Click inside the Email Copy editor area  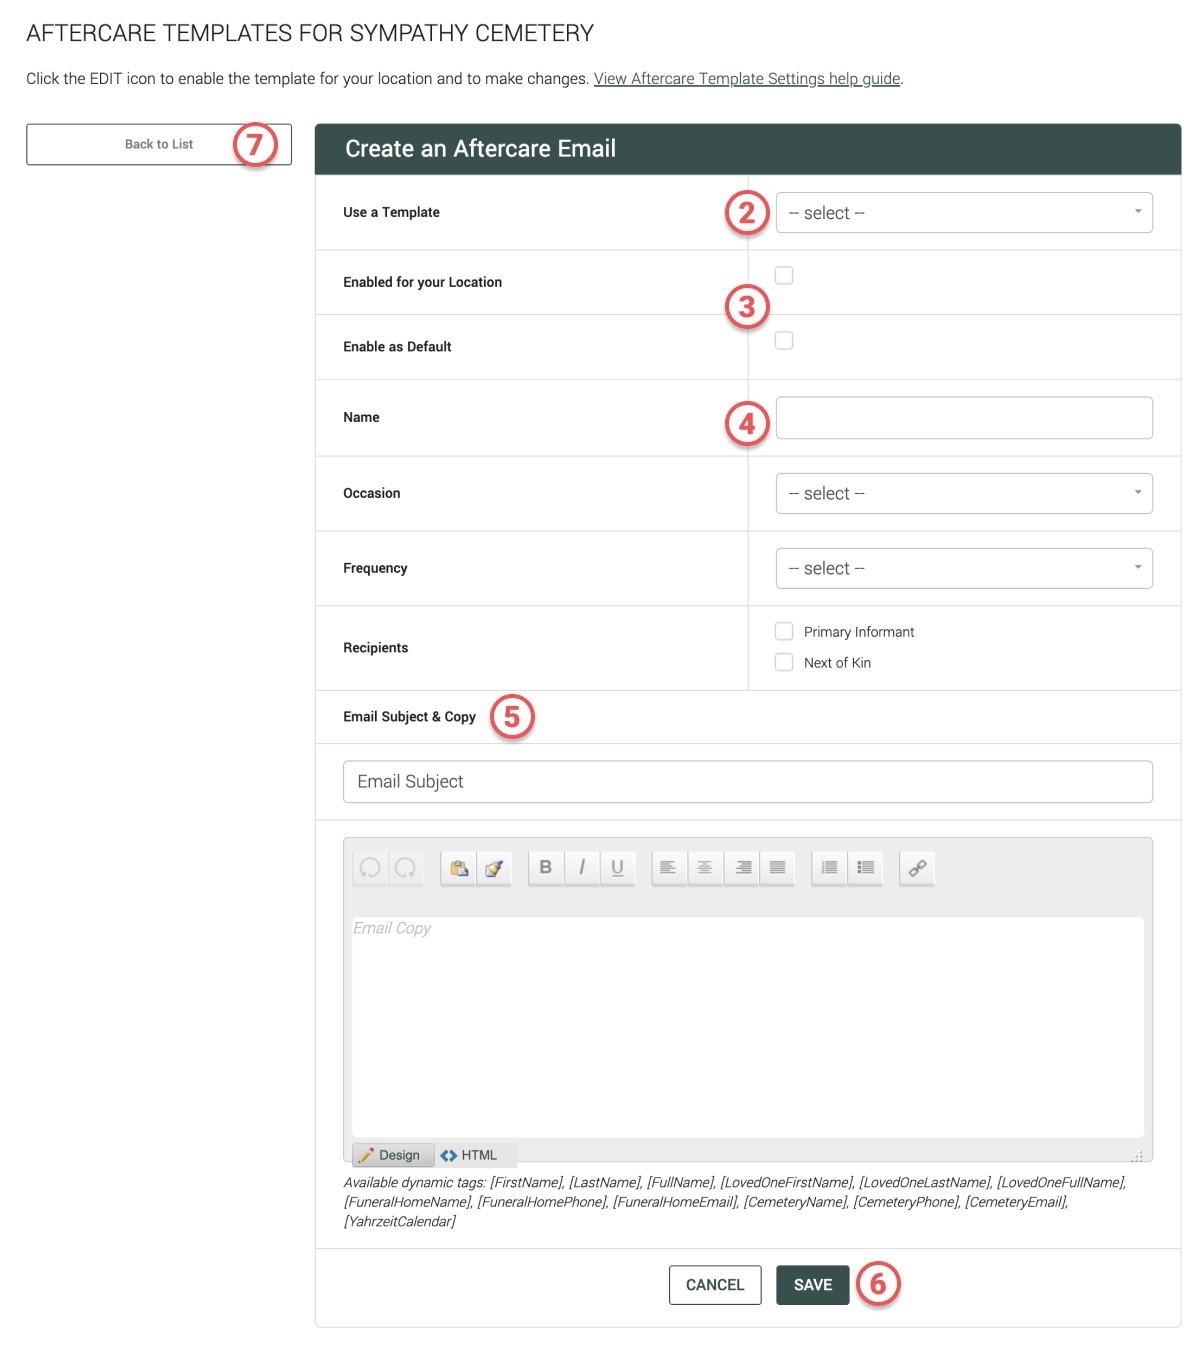[x=748, y=1027]
